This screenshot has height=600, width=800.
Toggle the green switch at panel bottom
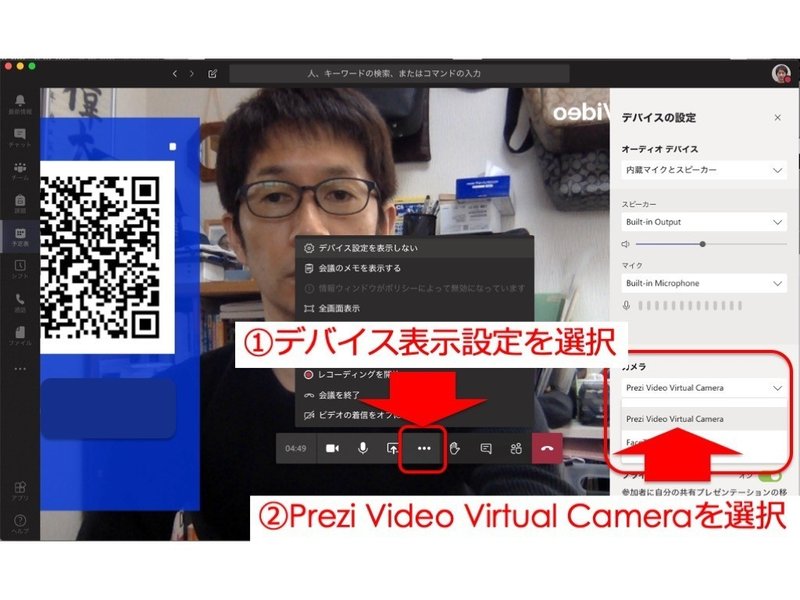click(x=770, y=477)
